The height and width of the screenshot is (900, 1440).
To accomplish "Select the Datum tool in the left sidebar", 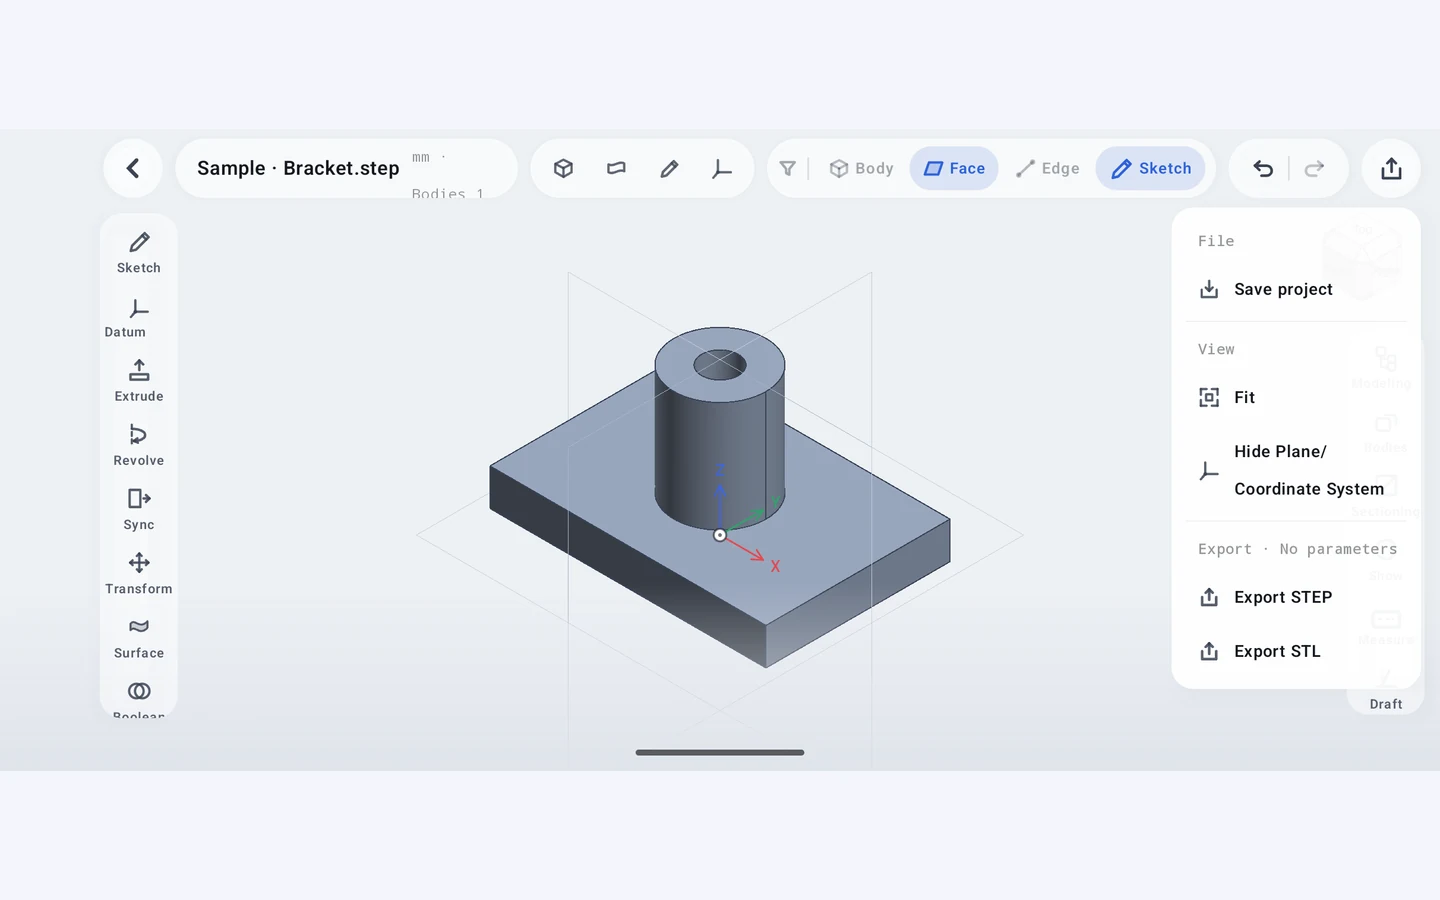I will pos(139,317).
